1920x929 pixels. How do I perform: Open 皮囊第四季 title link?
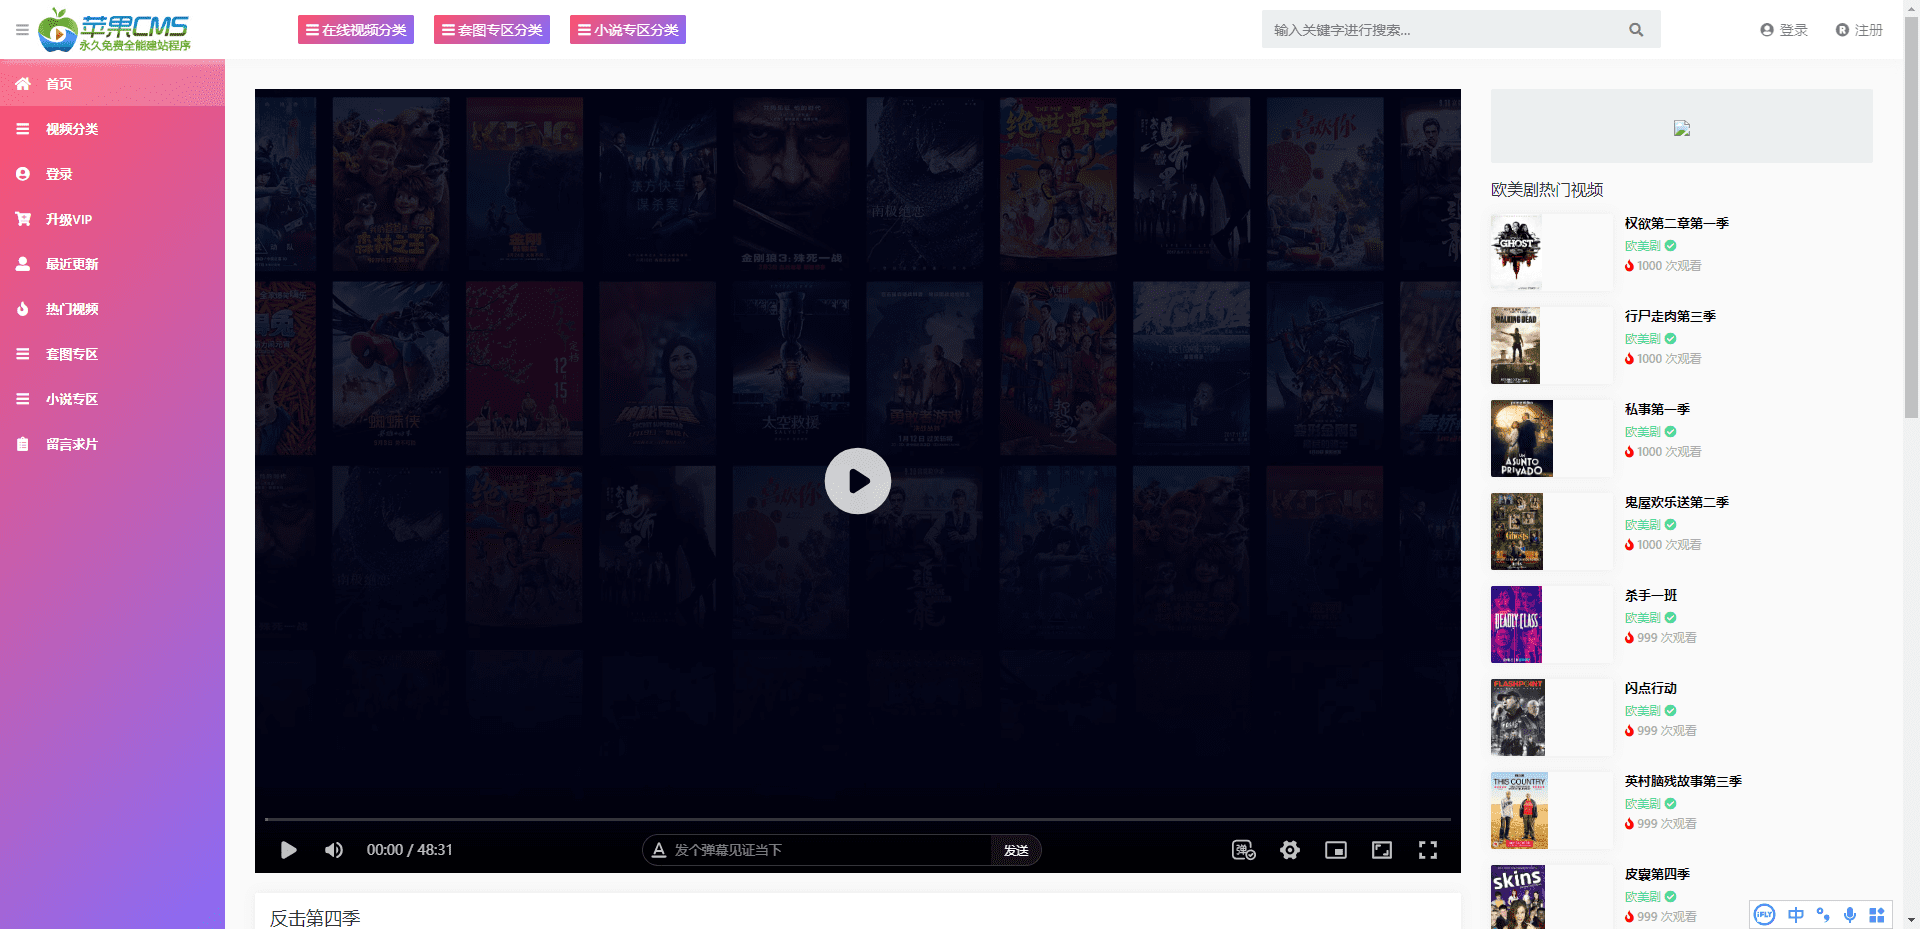[x=1657, y=874]
